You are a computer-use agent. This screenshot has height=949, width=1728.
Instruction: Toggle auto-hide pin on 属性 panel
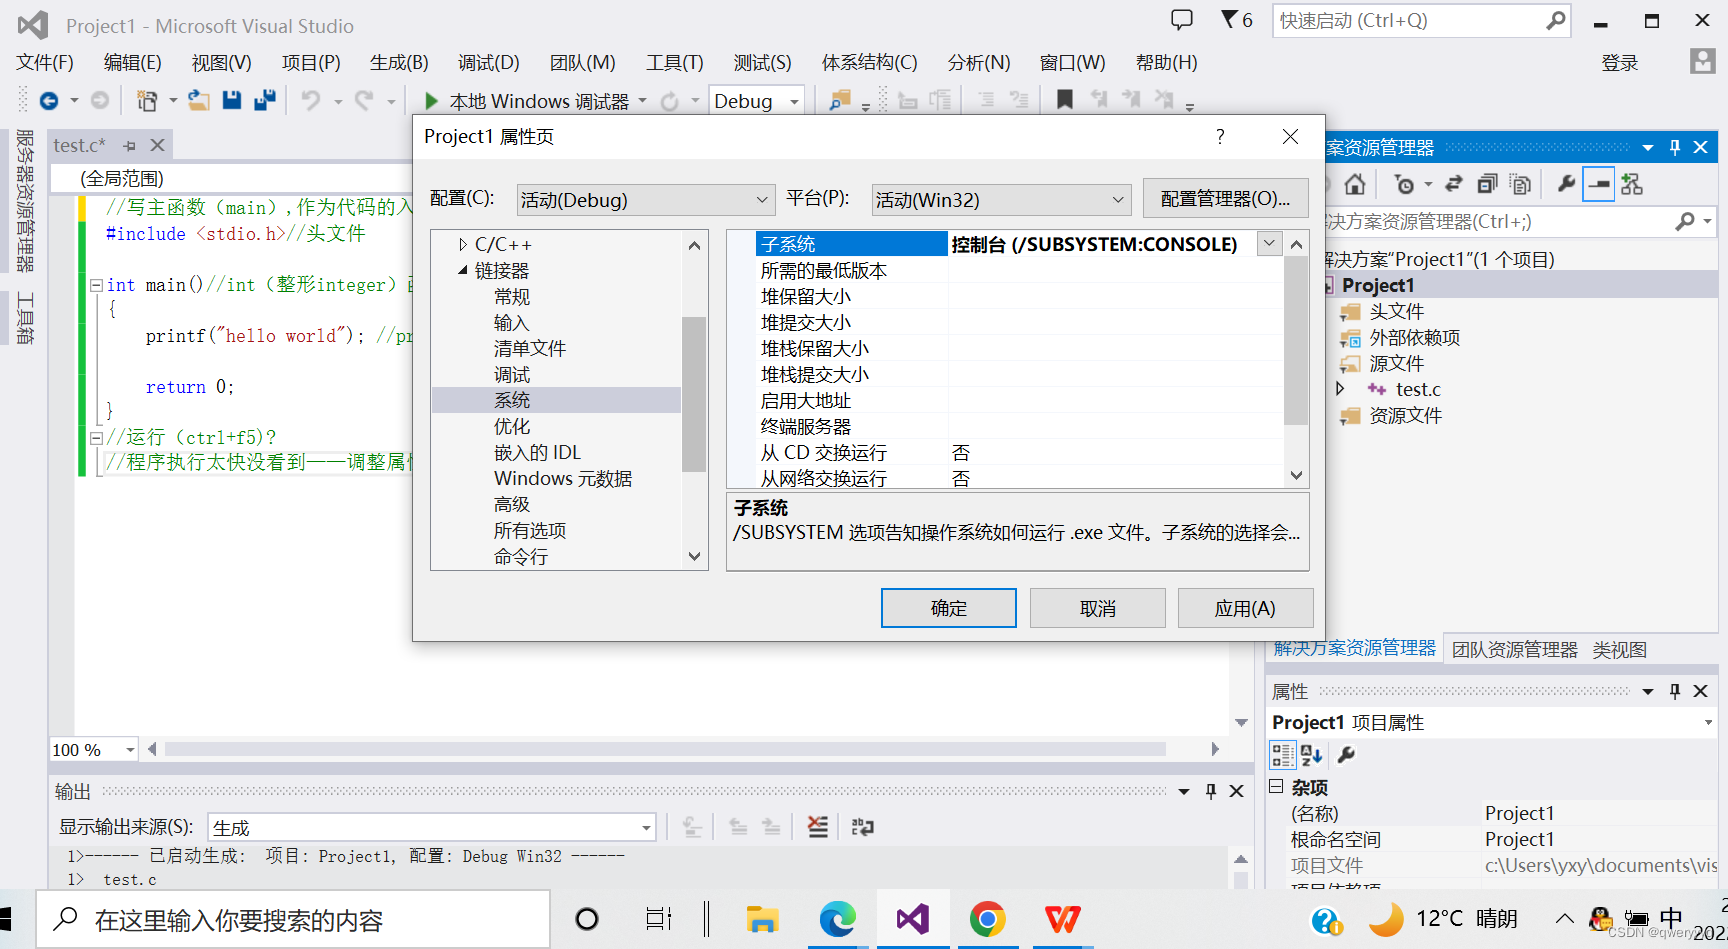click(1675, 691)
